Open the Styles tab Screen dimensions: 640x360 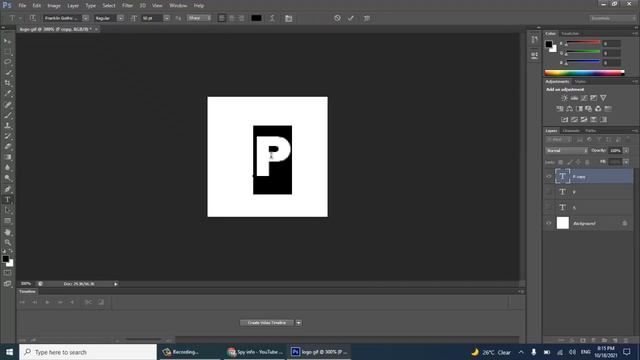(580, 82)
